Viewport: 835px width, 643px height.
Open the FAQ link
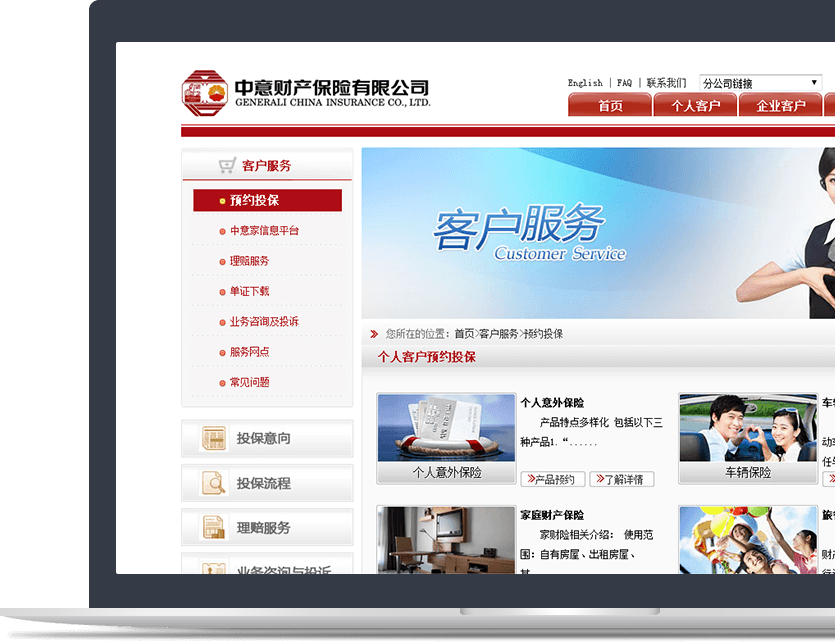624,83
